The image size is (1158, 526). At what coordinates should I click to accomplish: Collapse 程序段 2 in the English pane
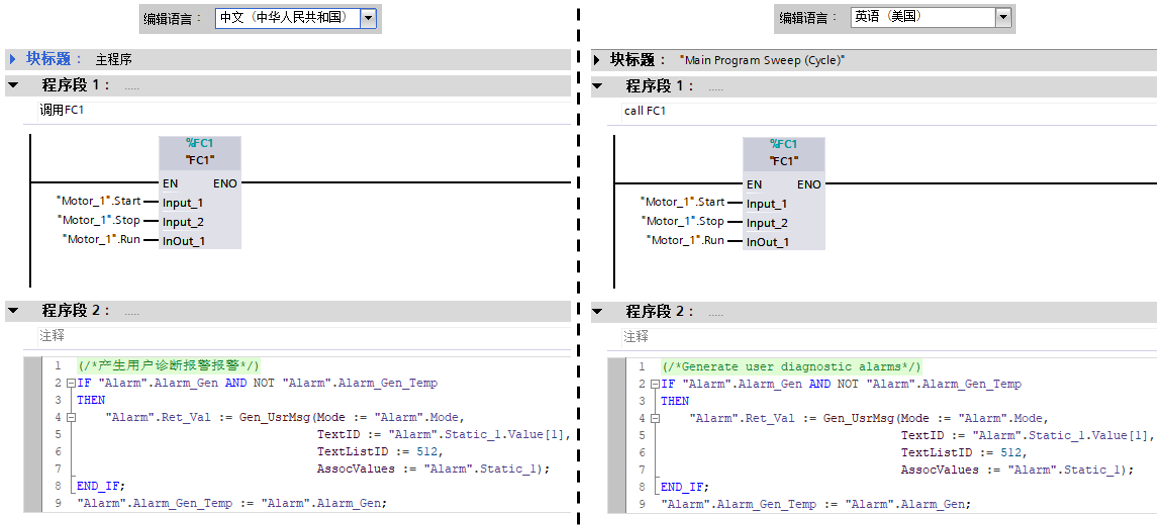597,312
